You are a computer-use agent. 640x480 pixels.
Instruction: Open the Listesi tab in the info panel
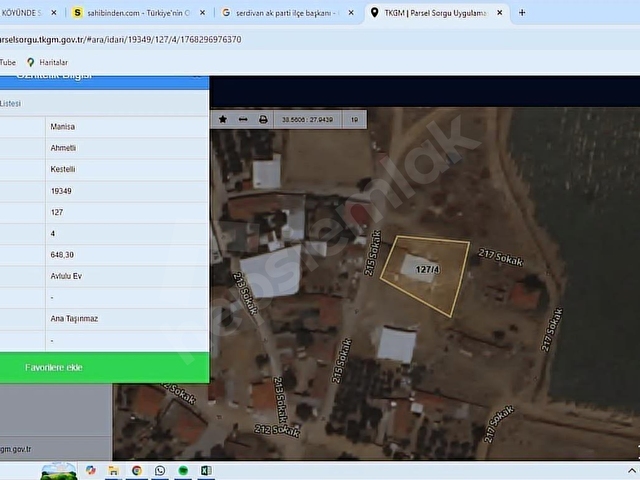pyautogui.click(x=10, y=104)
